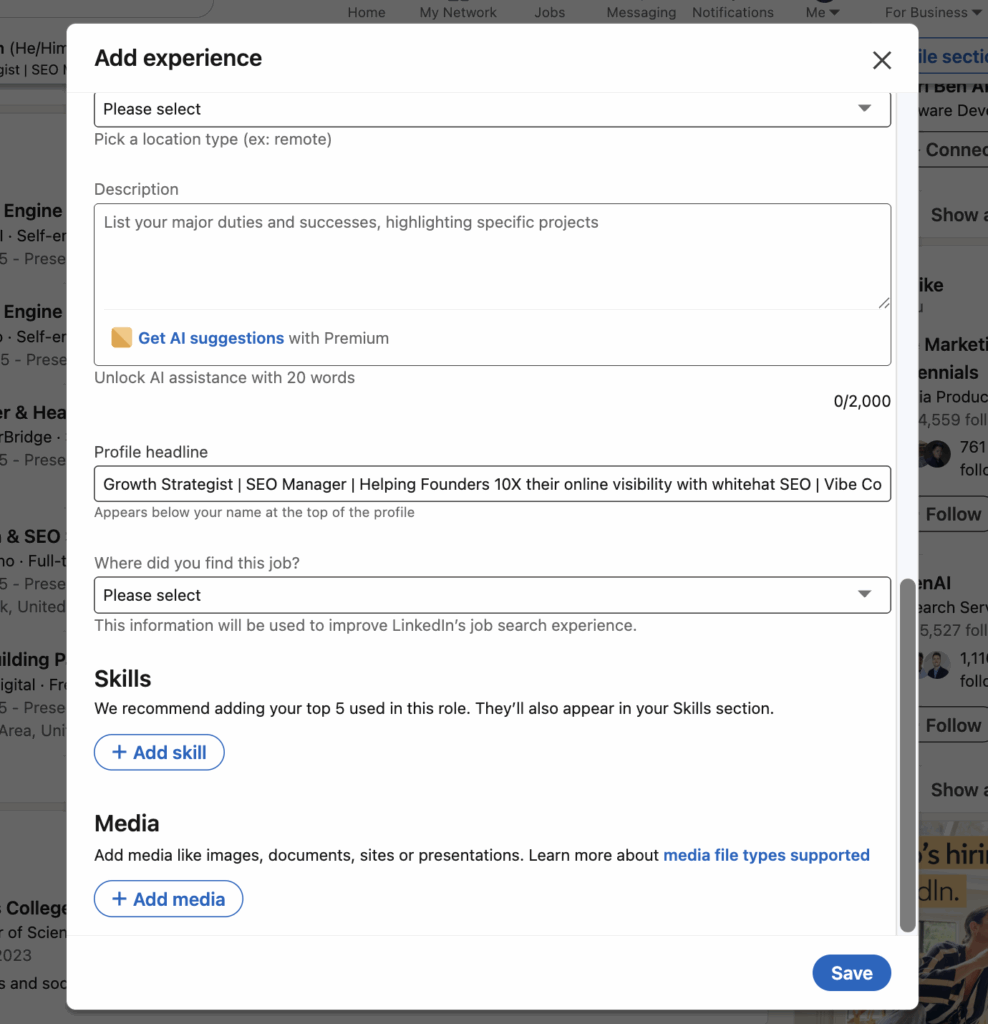Screen dimensions: 988x1024
Task: Open the Jobs tab
Action: pyautogui.click(x=549, y=12)
